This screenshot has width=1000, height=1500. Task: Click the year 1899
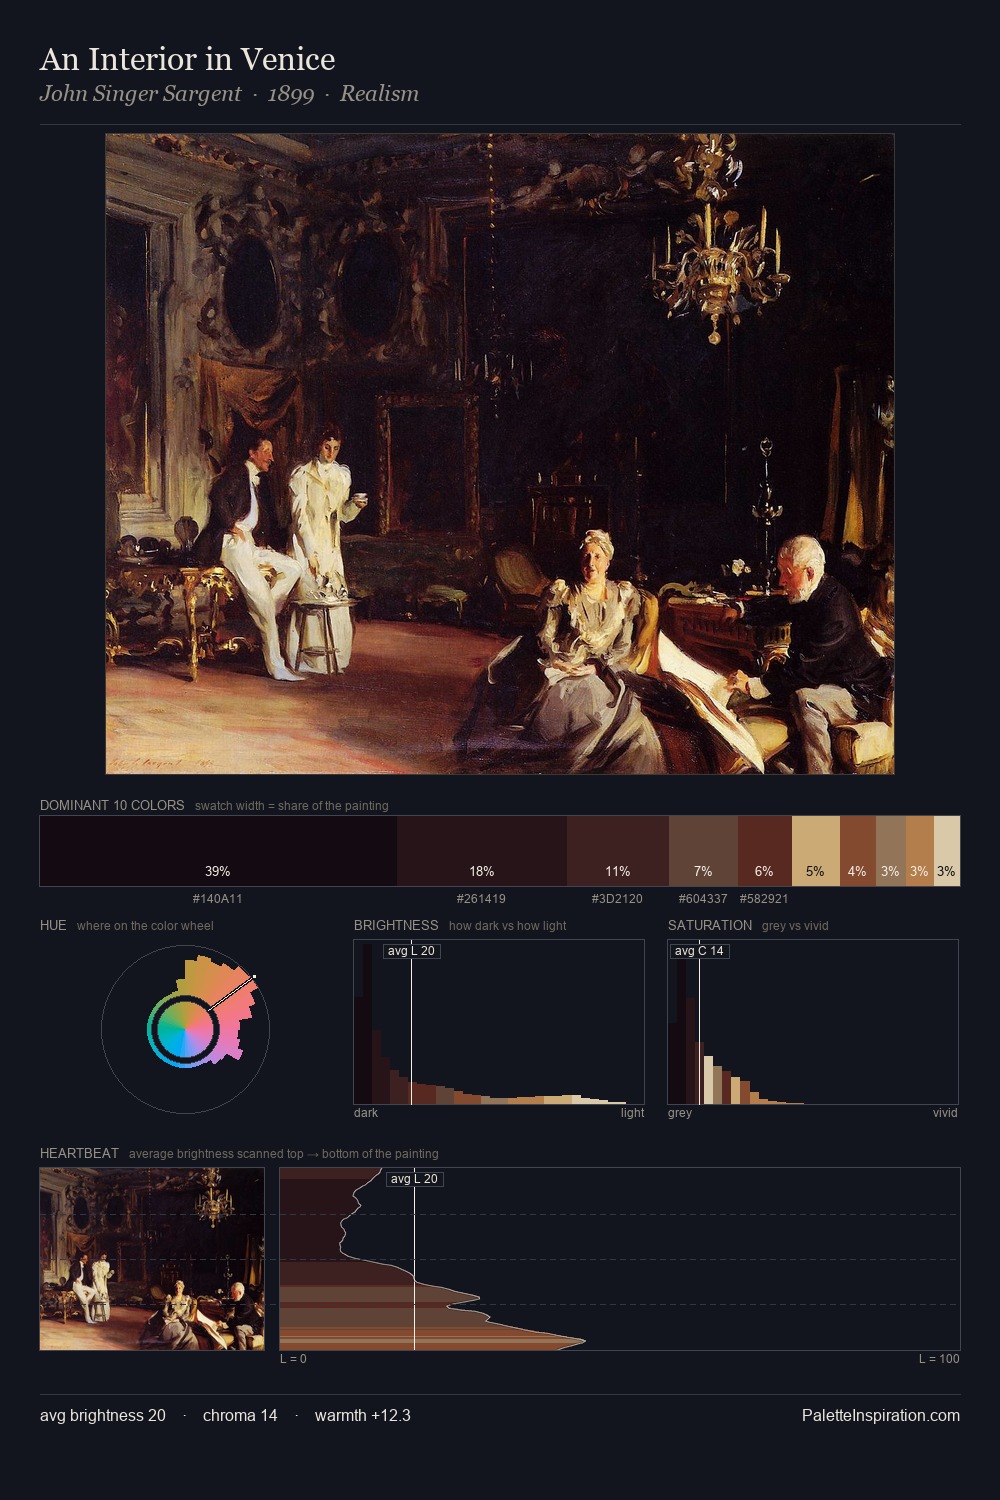291,94
